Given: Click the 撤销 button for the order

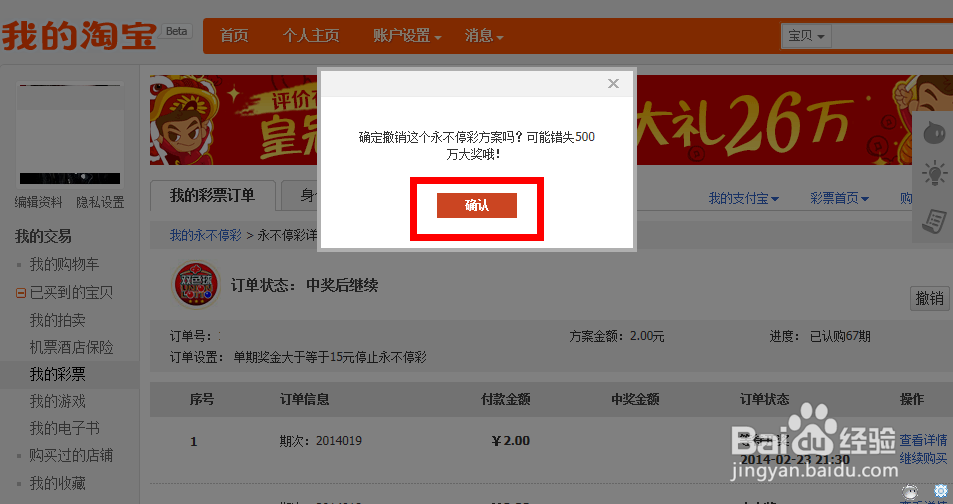Looking at the screenshot, I should (930, 299).
